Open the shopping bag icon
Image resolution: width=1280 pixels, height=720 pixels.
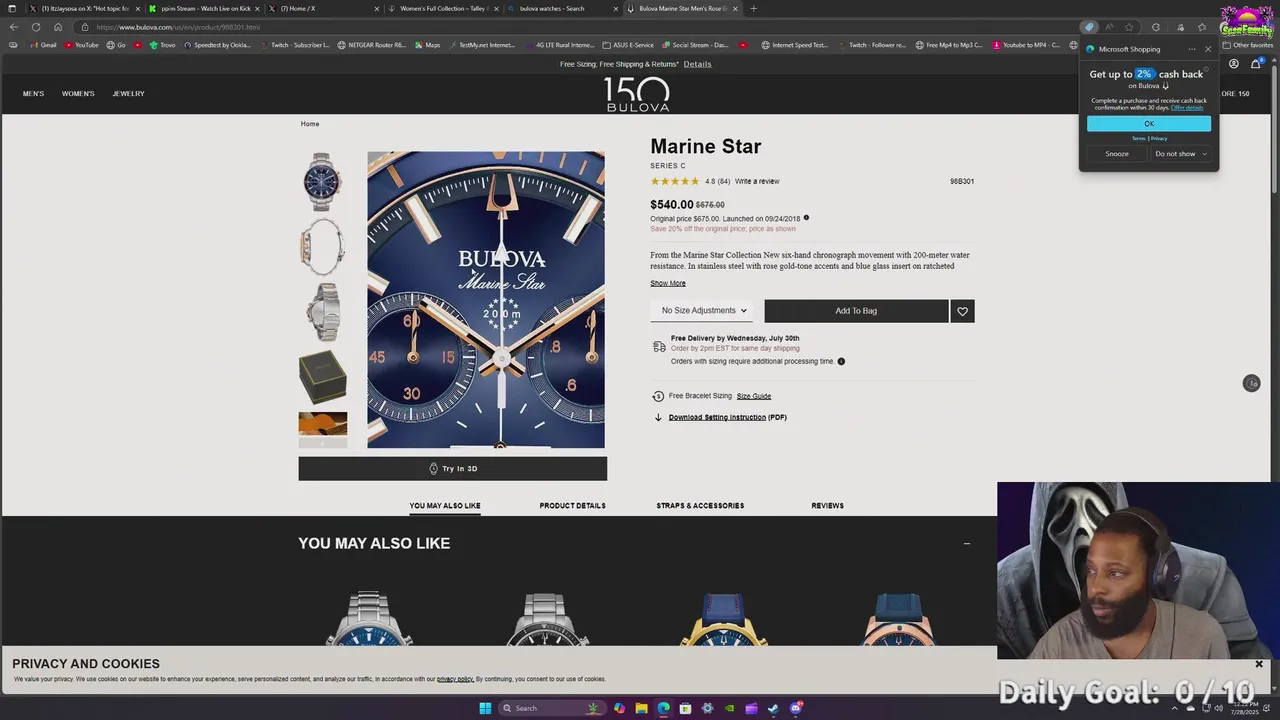click(1256, 64)
